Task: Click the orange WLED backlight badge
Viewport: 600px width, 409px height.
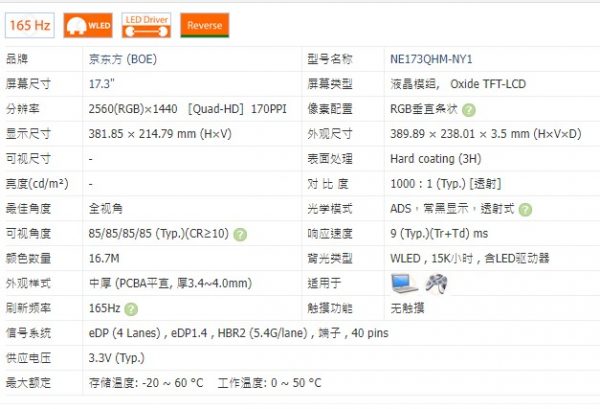Action: click(88, 26)
